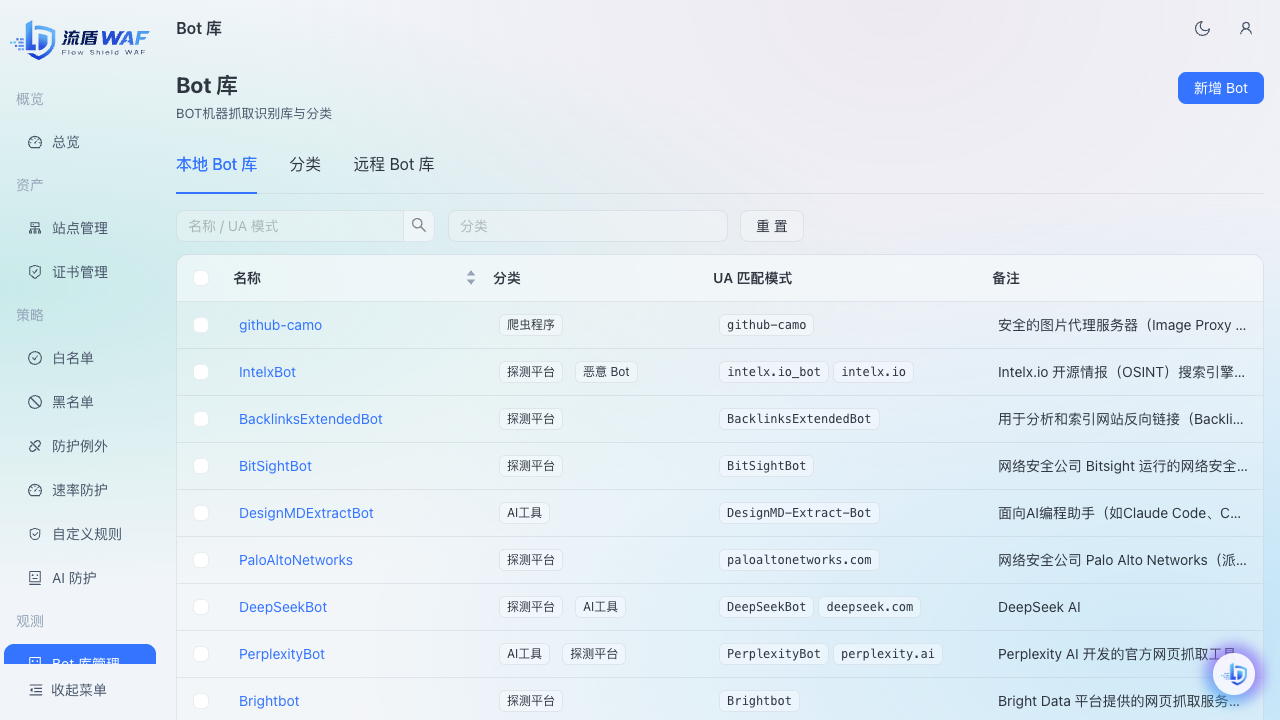Open 黑名单 in the sidebar
Viewport: 1280px width, 720px height.
pyautogui.click(x=80, y=402)
